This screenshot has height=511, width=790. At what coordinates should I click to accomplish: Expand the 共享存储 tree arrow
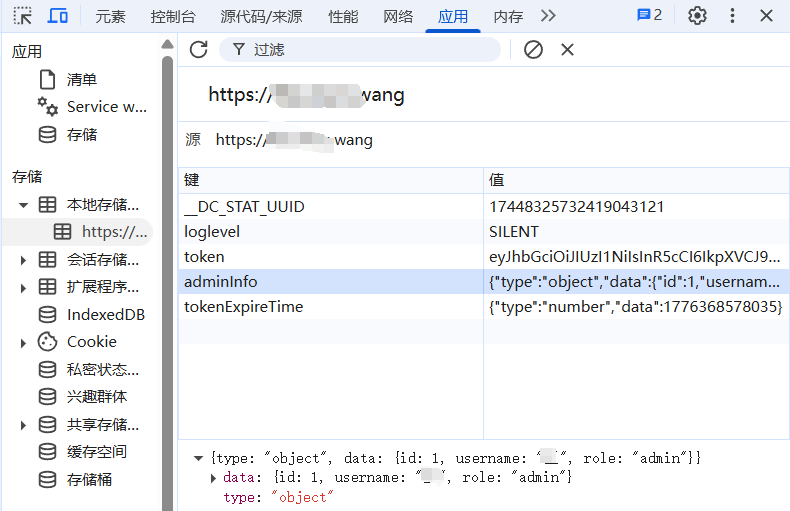pos(23,425)
